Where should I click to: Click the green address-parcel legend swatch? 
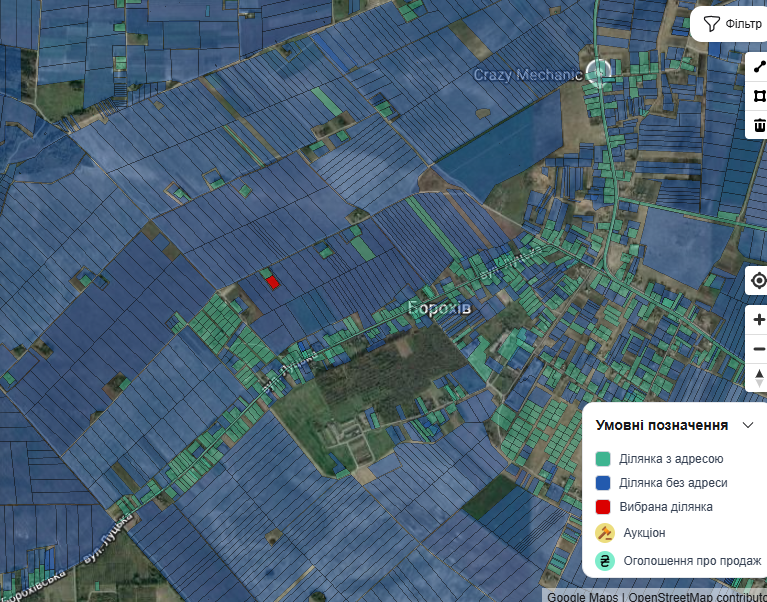point(603,459)
